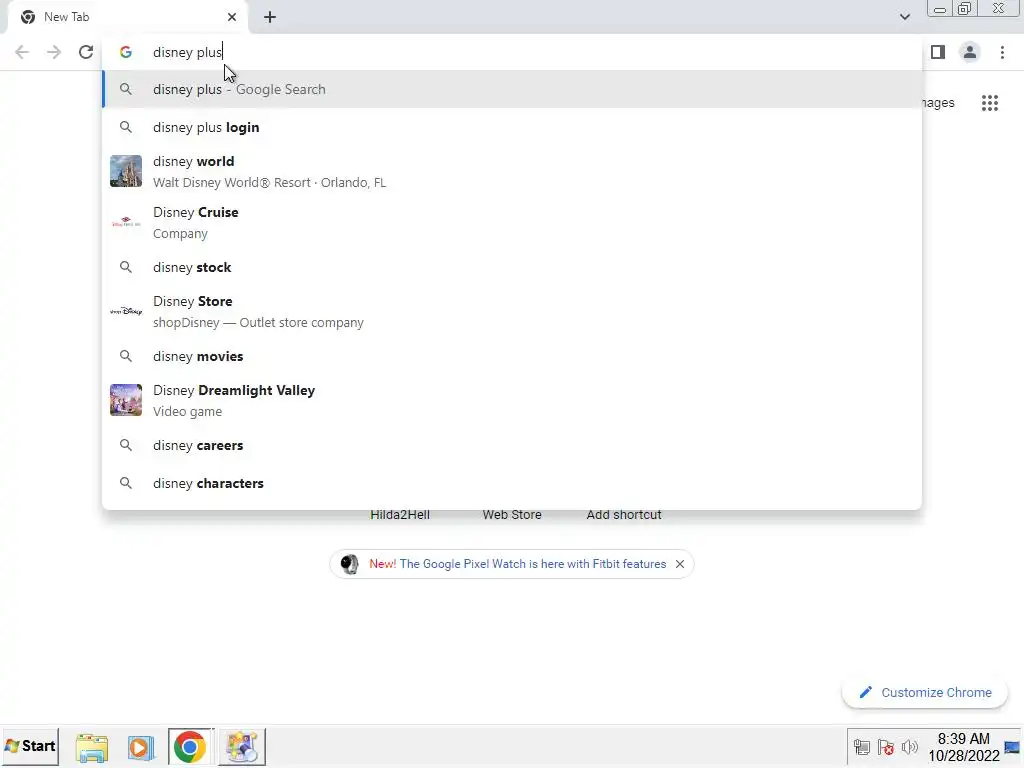The image size is (1024, 768).
Task: Click inside the address bar text 'disney plus'
Action: [x=187, y=52]
